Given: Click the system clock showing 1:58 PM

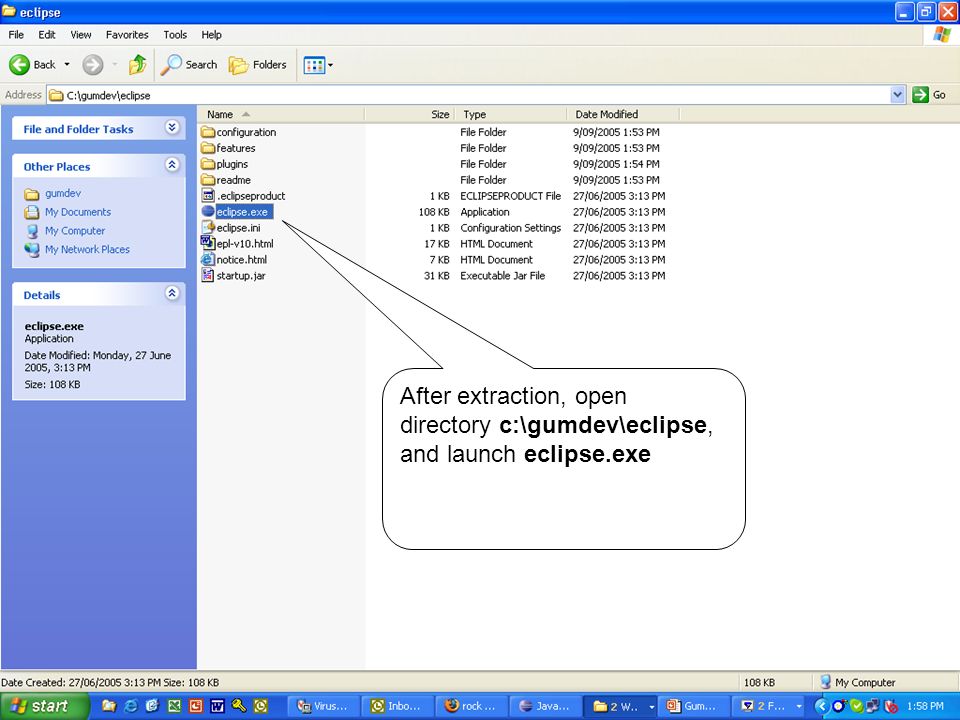Looking at the screenshot, I should [x=926, y=706].
